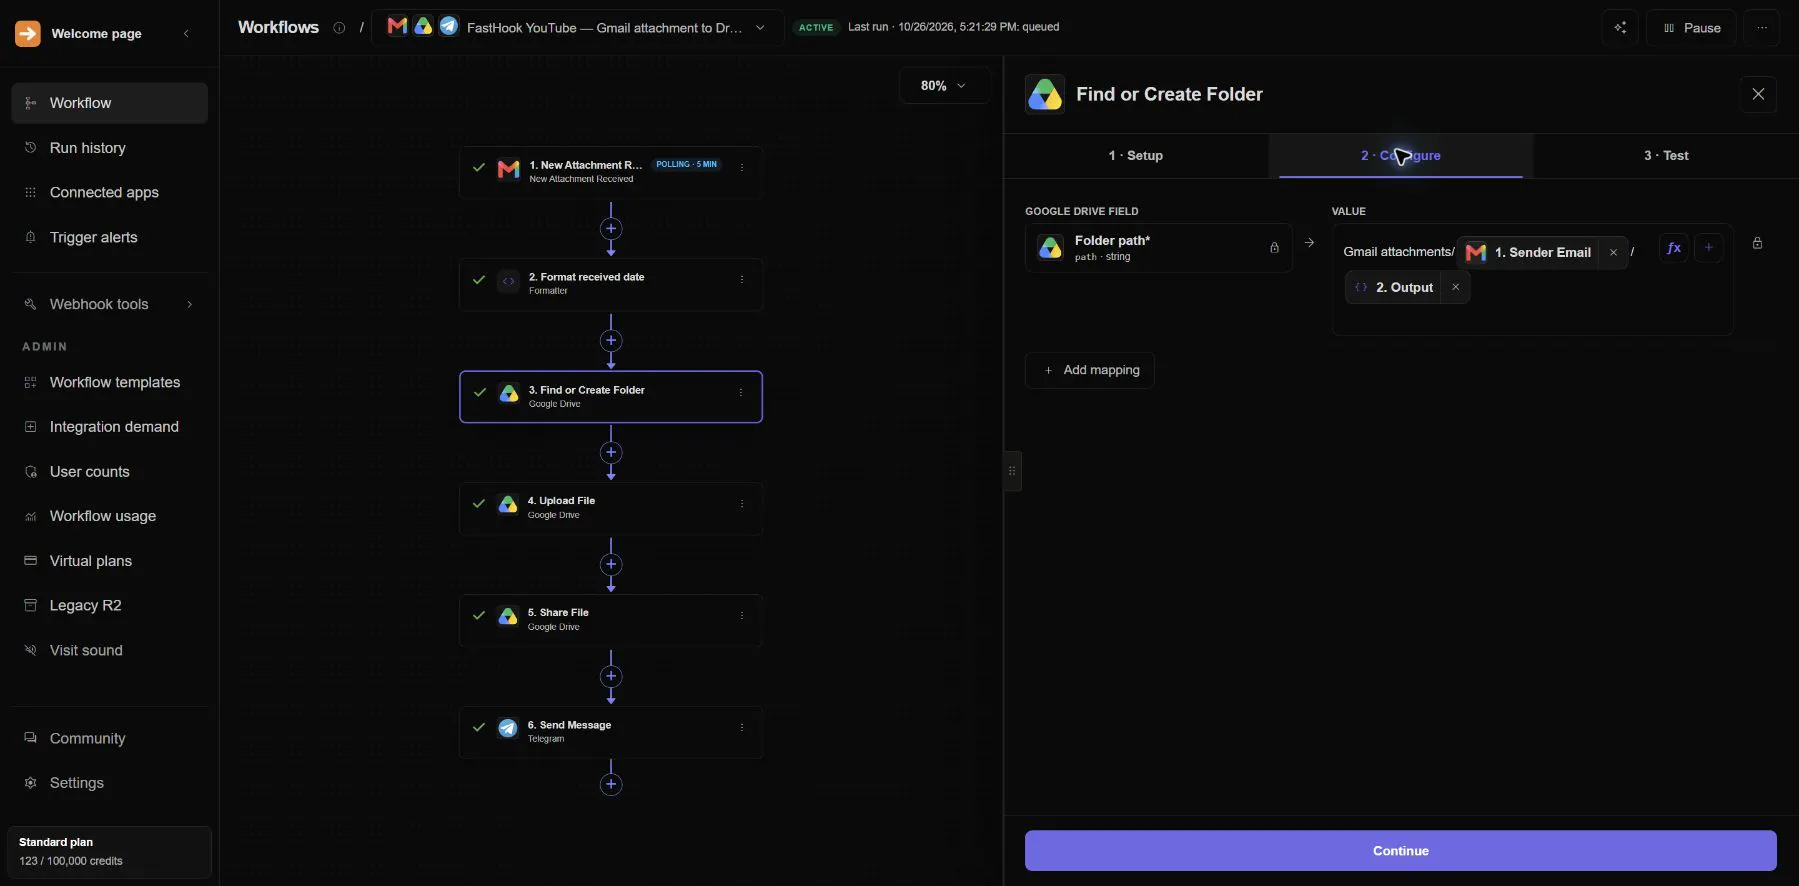Open the Community link

110,738
